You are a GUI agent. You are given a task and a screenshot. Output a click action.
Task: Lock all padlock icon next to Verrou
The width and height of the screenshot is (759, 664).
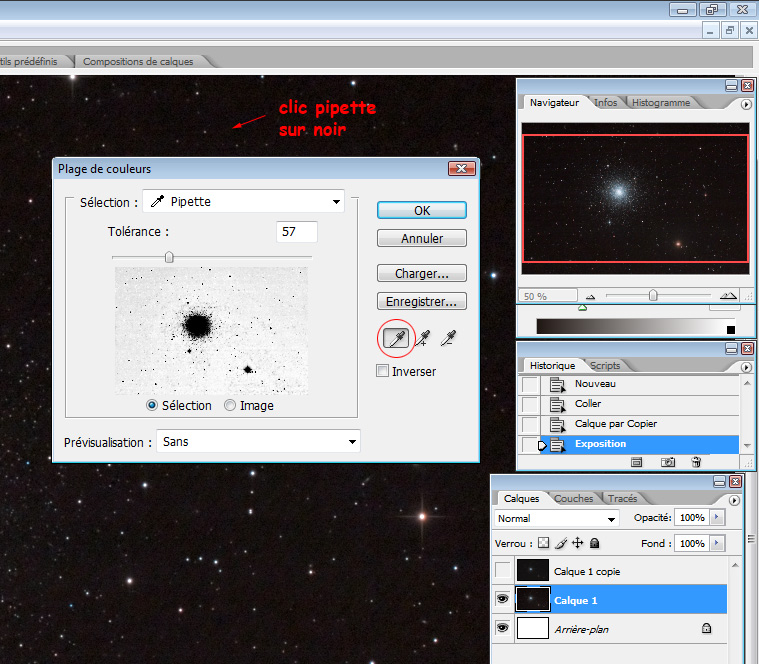coord(594,543)
